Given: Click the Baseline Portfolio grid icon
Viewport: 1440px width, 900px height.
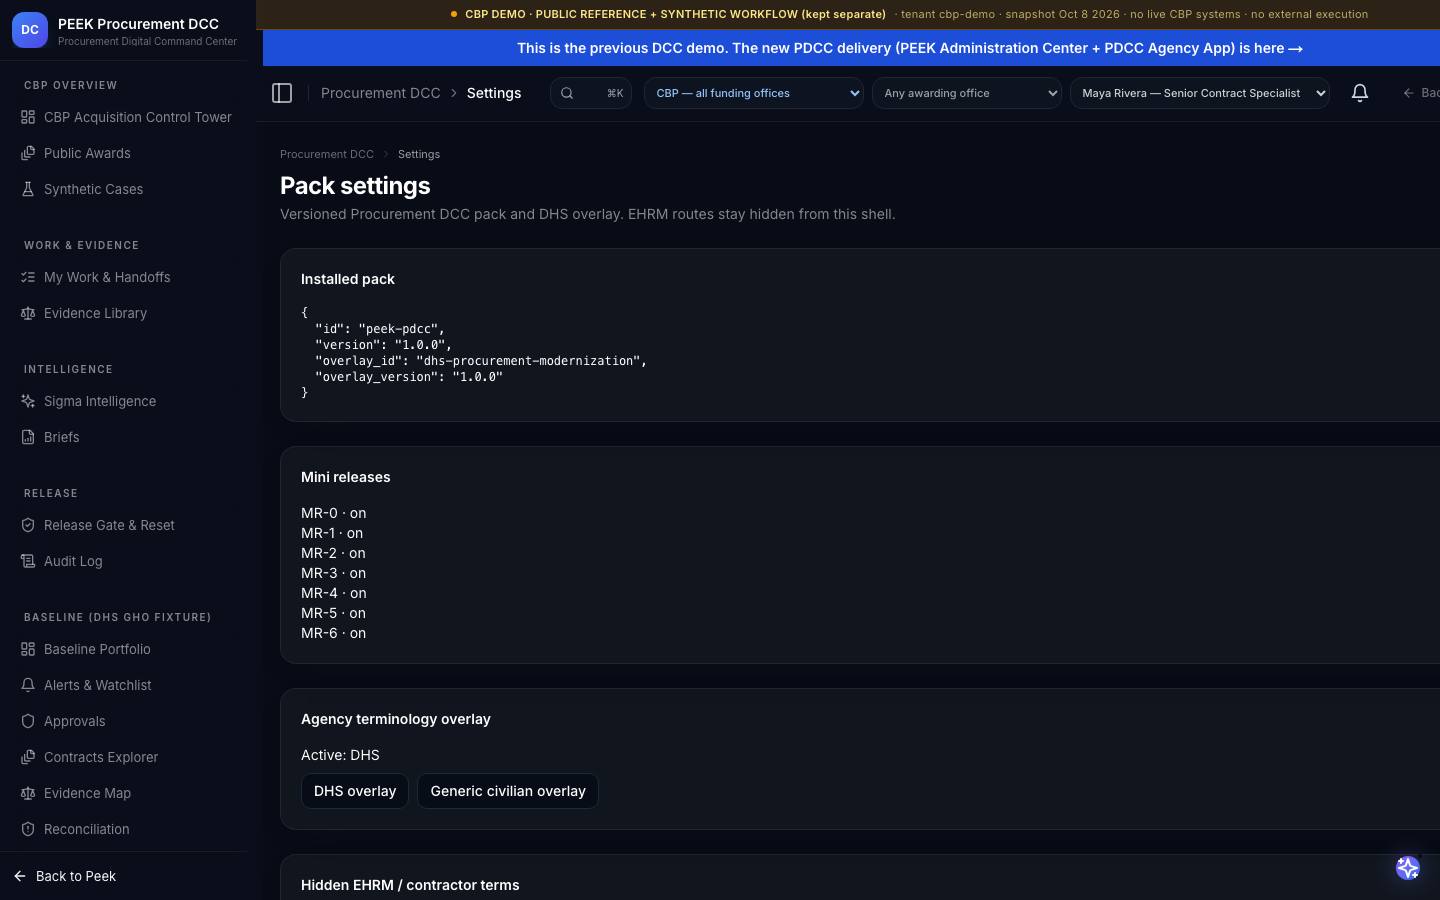Looking at the screenshot, I should (x=28, y=649).
